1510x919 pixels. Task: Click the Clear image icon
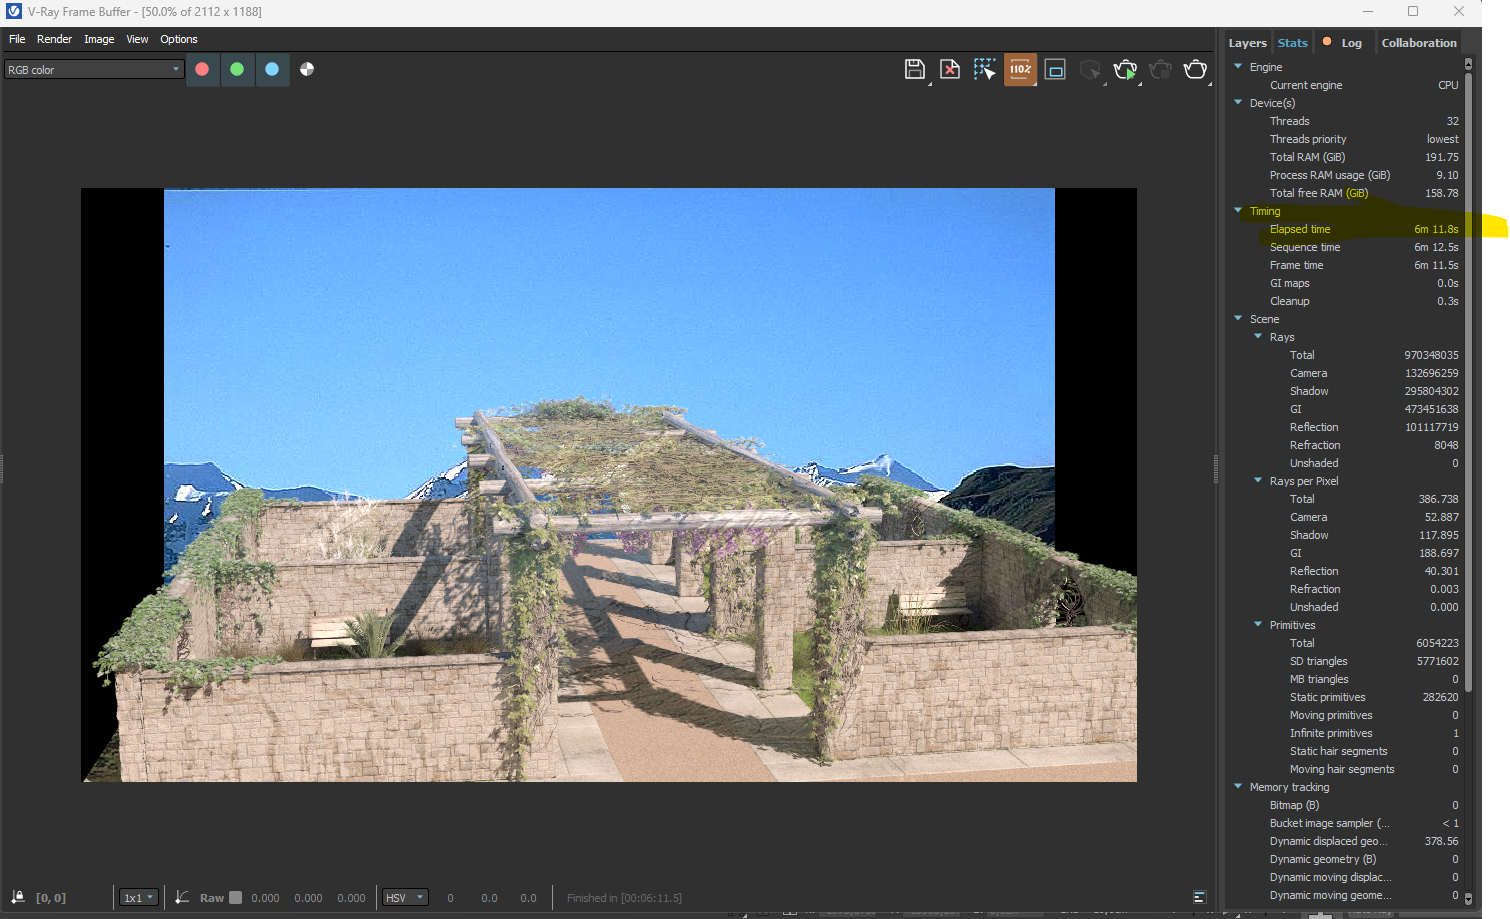pos(949,69)
